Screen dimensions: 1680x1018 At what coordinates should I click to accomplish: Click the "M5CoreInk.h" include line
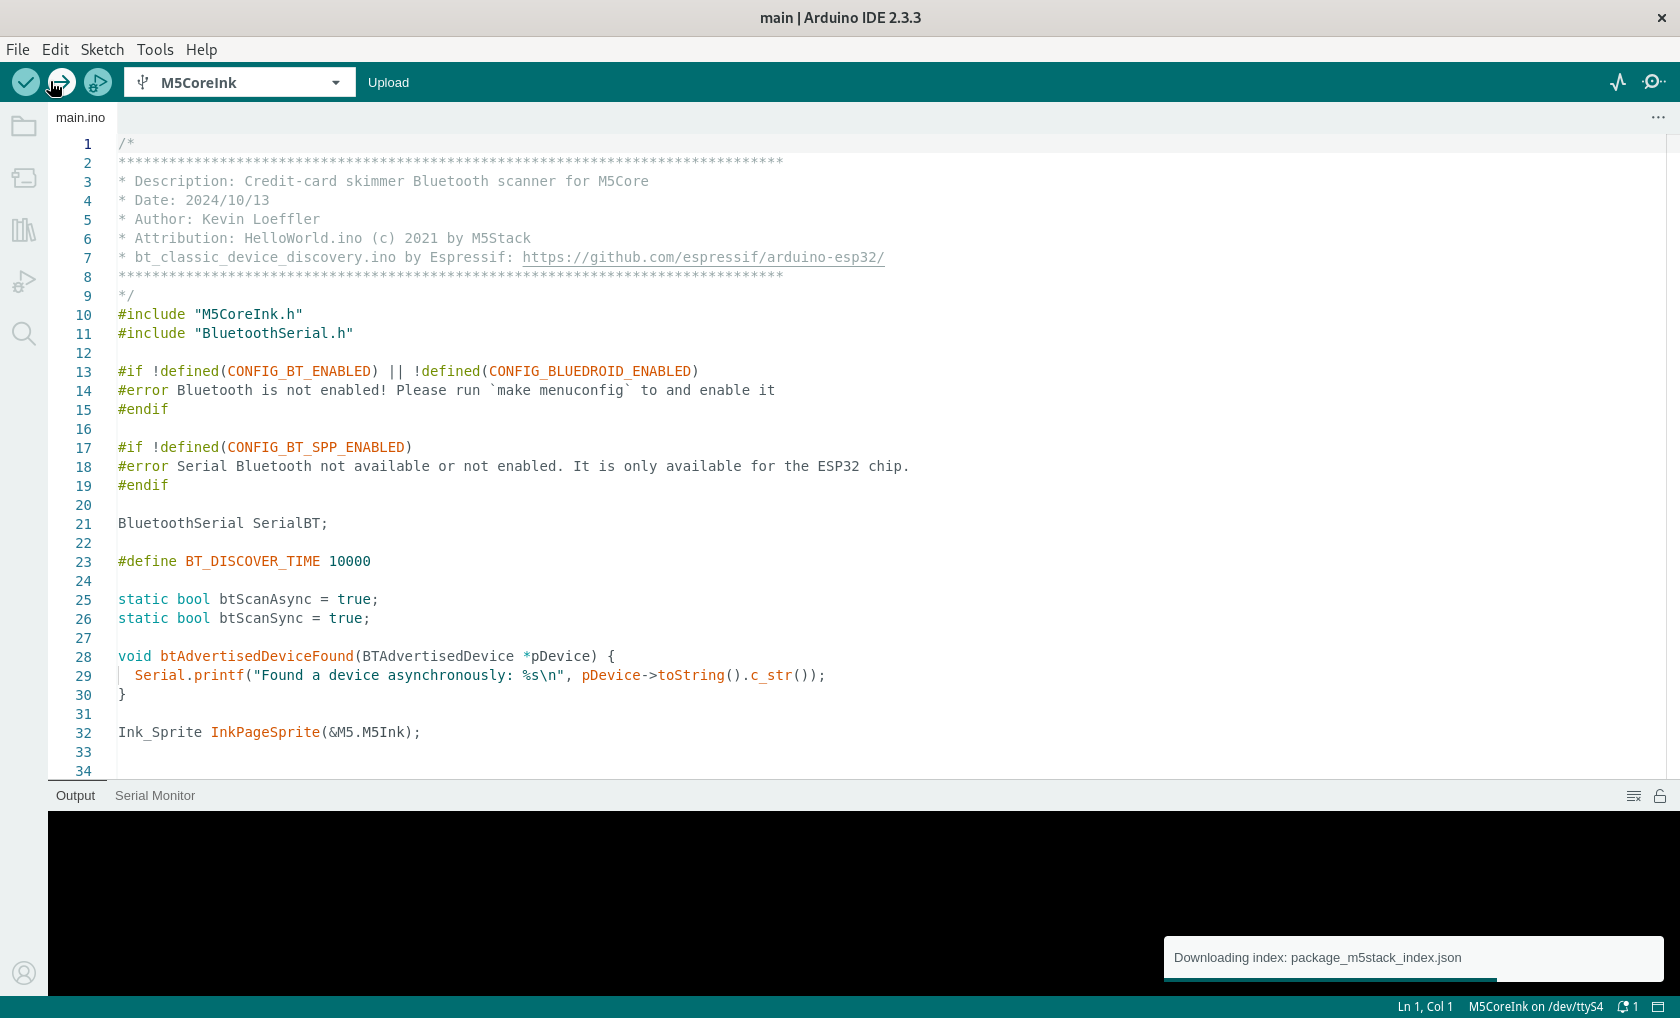coord(210,314)
